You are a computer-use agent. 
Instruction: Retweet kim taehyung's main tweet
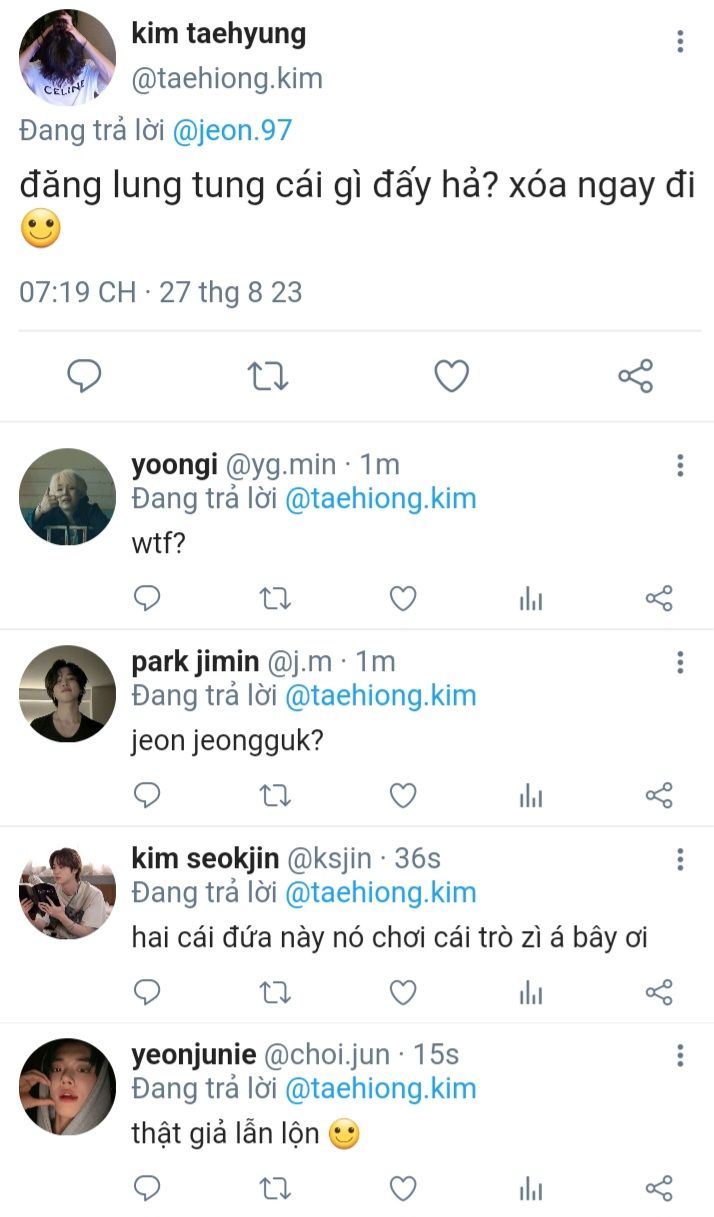coord(268,376)
